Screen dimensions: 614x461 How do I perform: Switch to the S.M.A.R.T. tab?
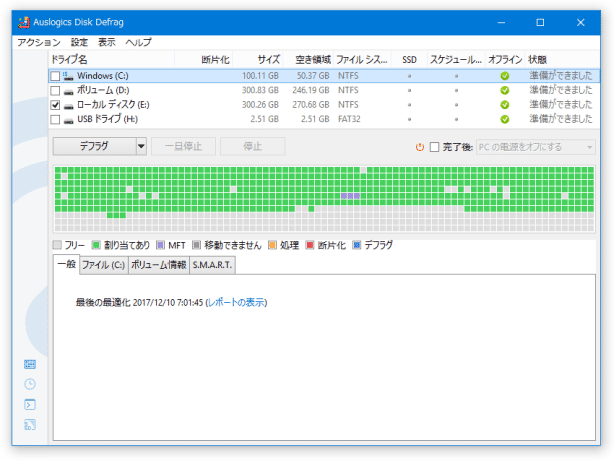212,265
